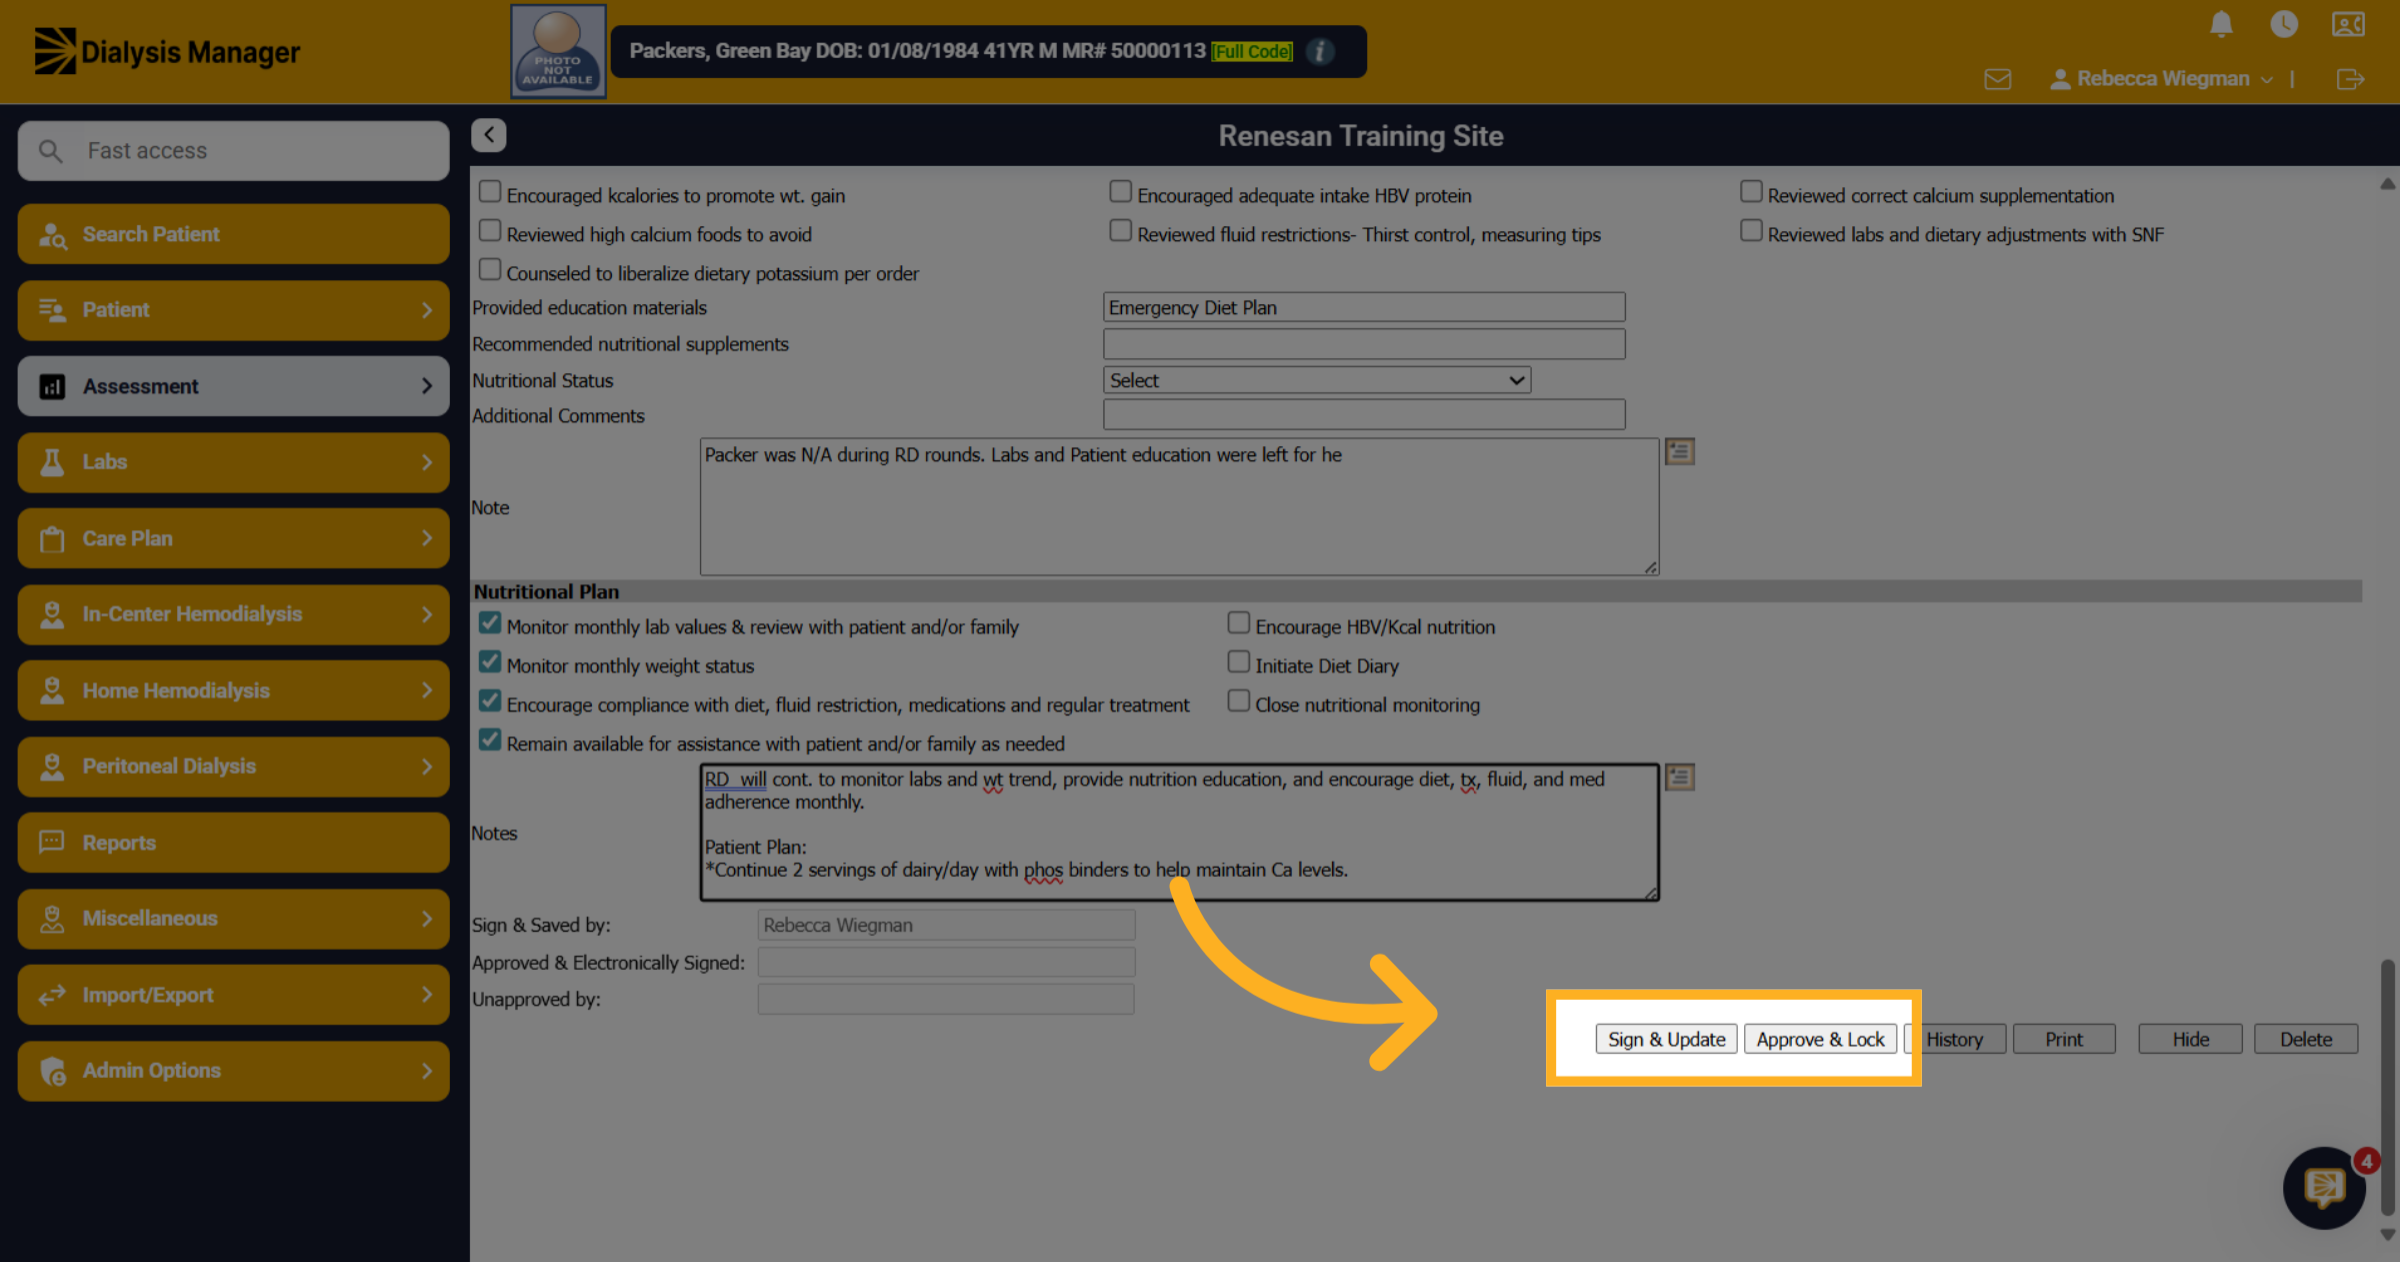Click the template icon beside Nutritional Plan Notes
The height and width of the screenshot is (1262, 2400).
(1680, 777)
